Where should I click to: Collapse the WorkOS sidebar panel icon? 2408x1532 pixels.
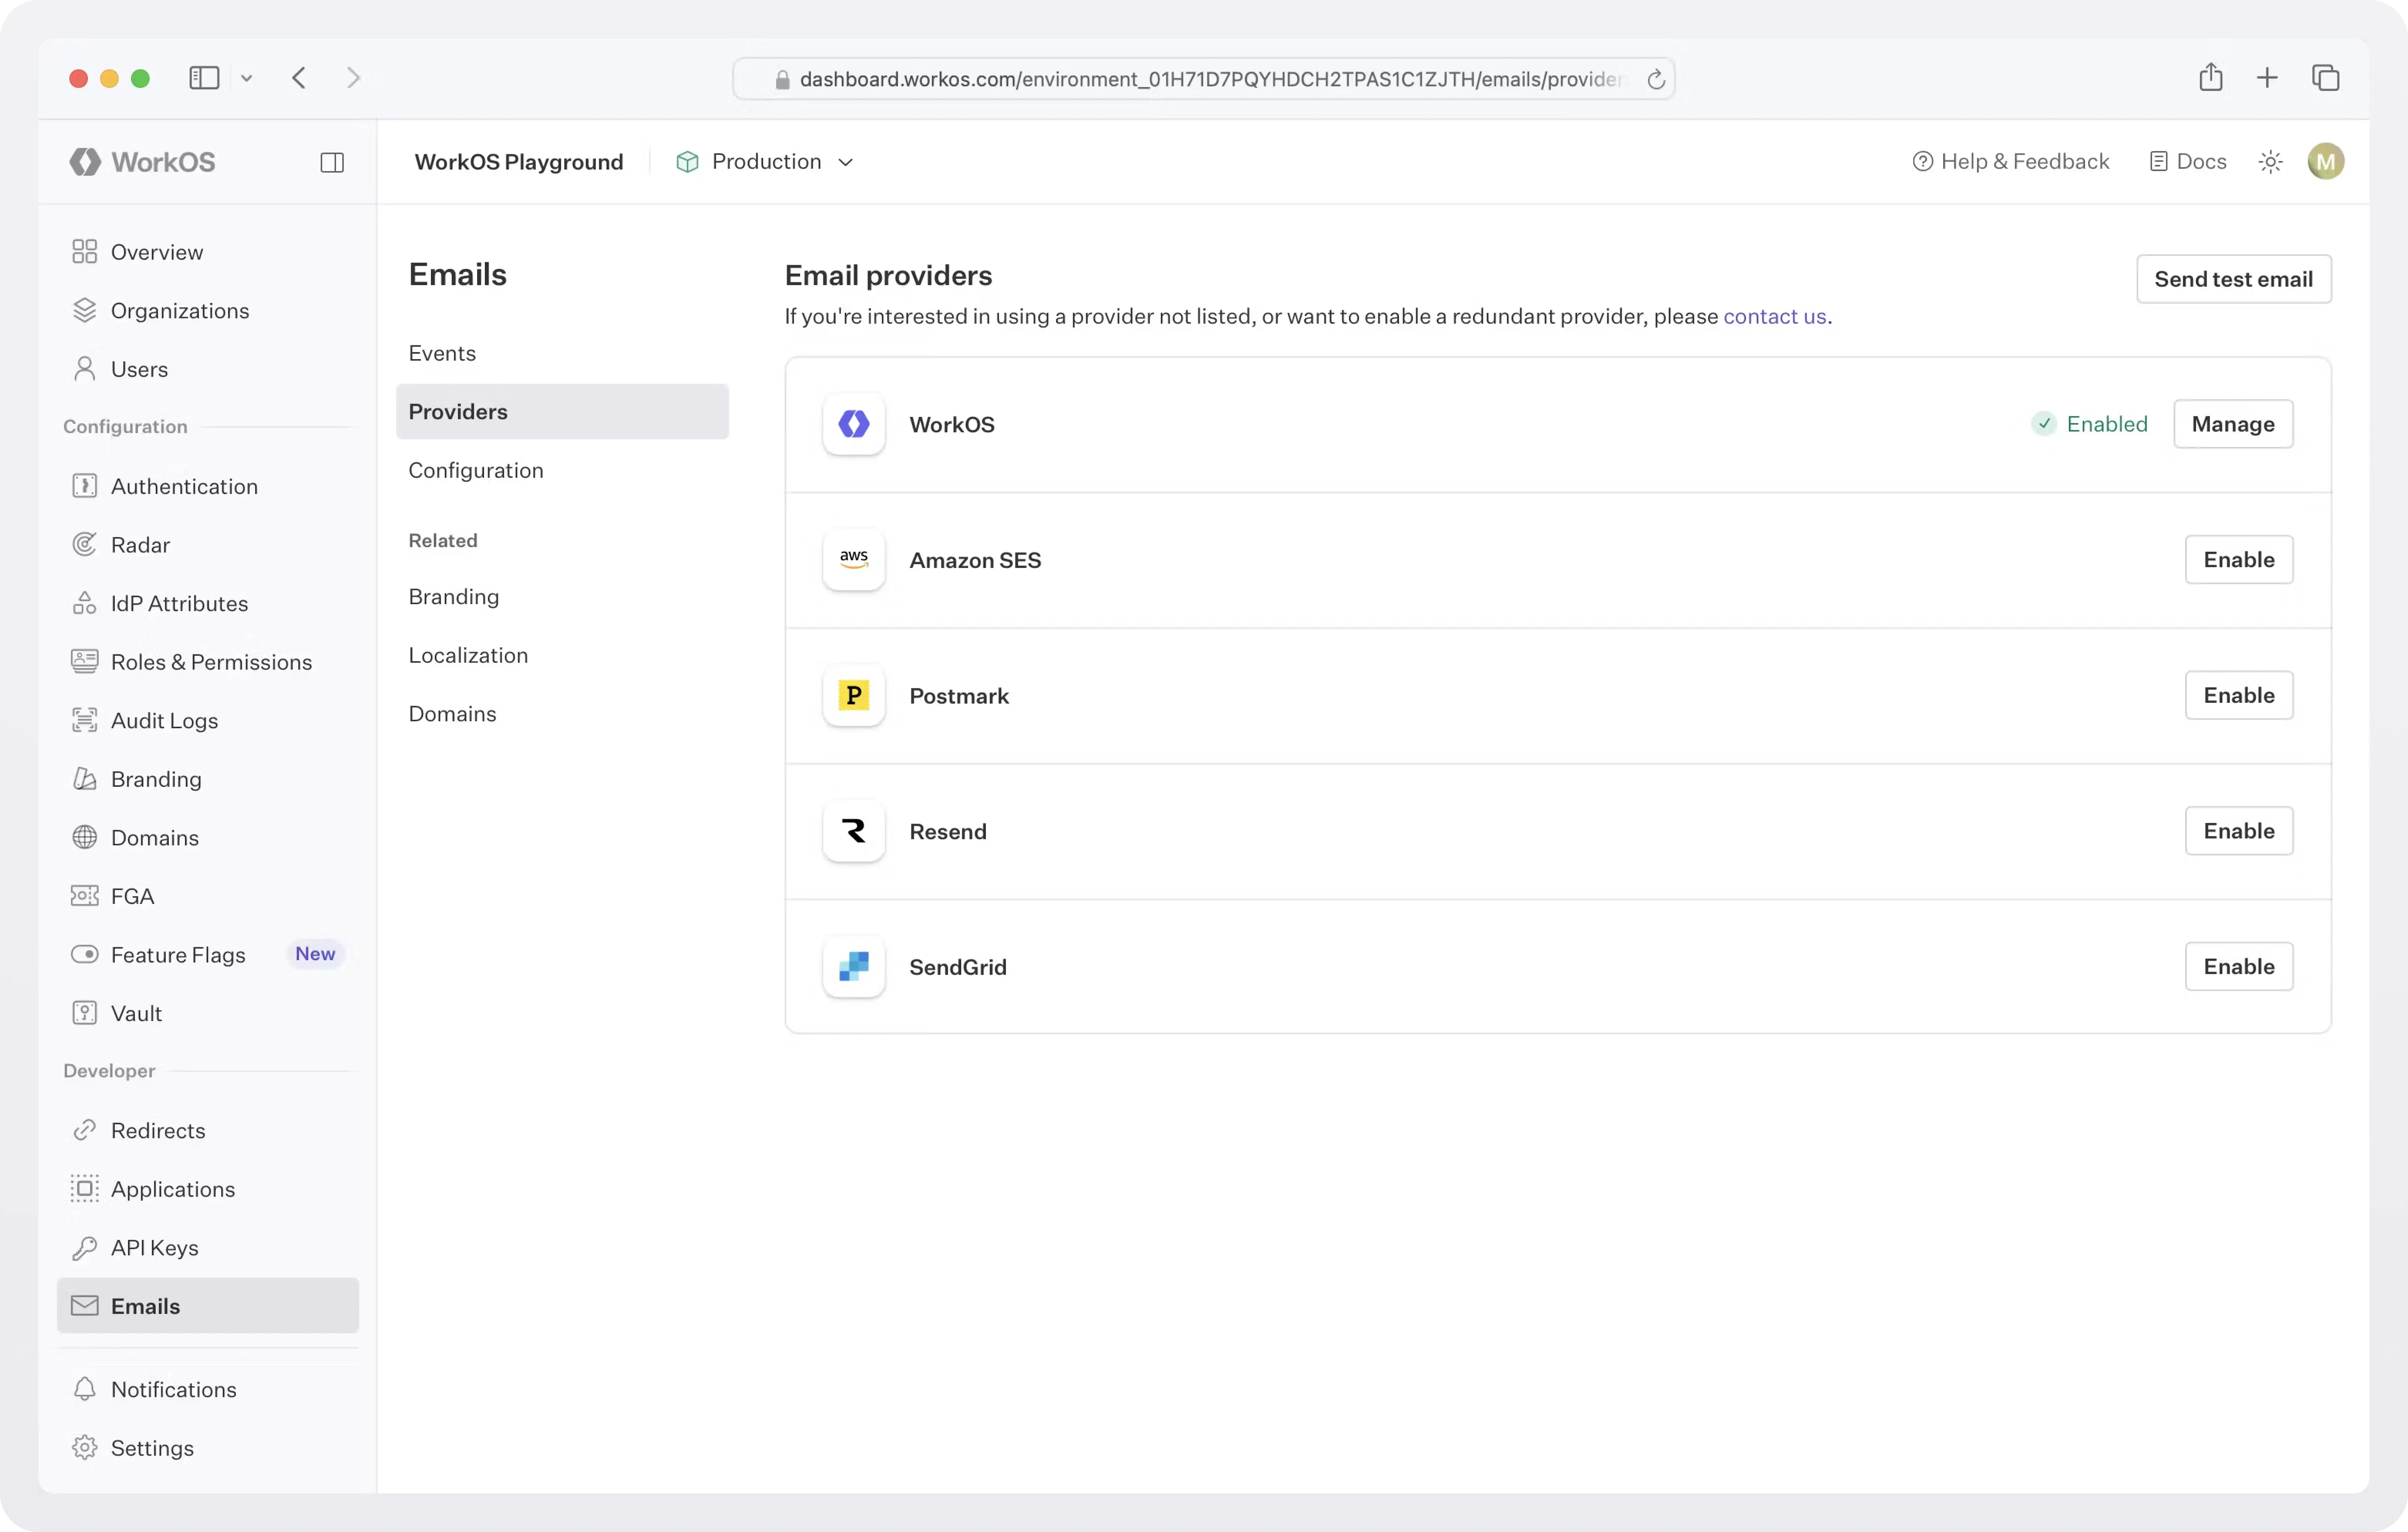click(x=332, y=162)
